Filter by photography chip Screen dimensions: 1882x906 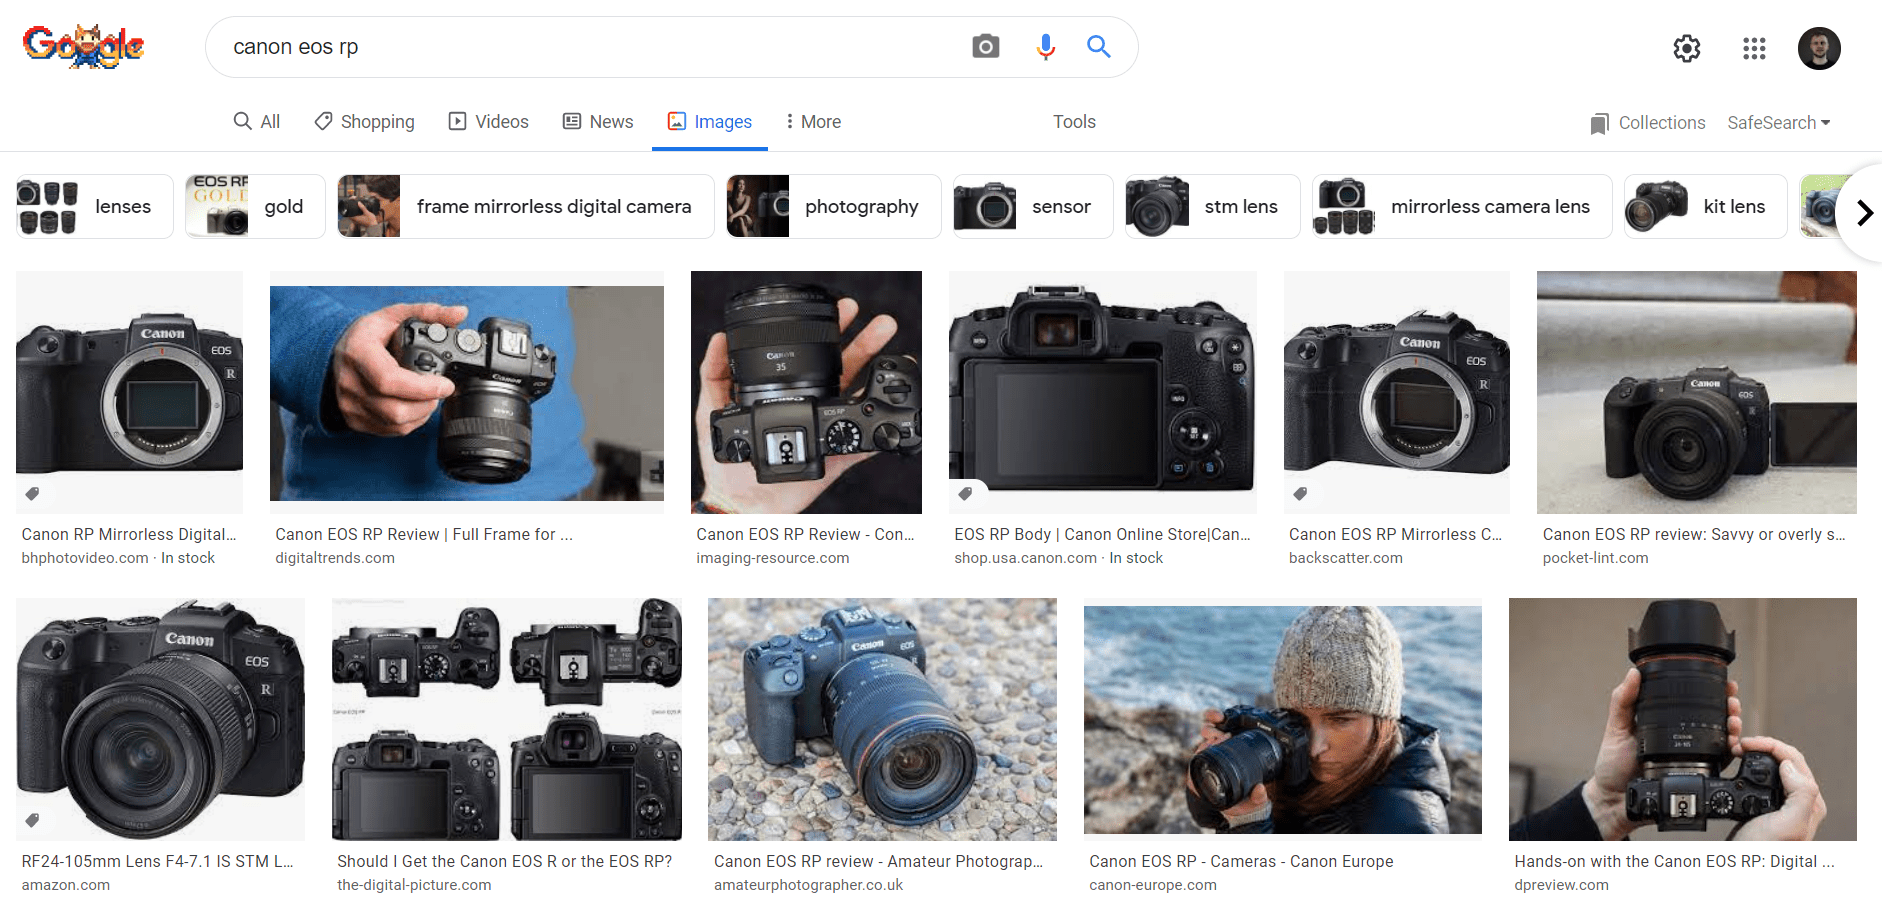click(x=834, y=206)
